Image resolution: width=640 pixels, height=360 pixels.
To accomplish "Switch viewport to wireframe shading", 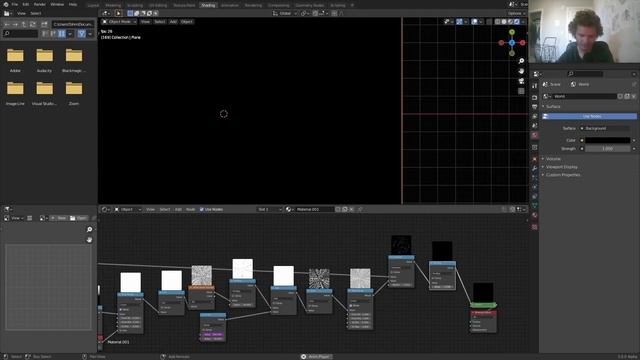I will pos(498,22).
